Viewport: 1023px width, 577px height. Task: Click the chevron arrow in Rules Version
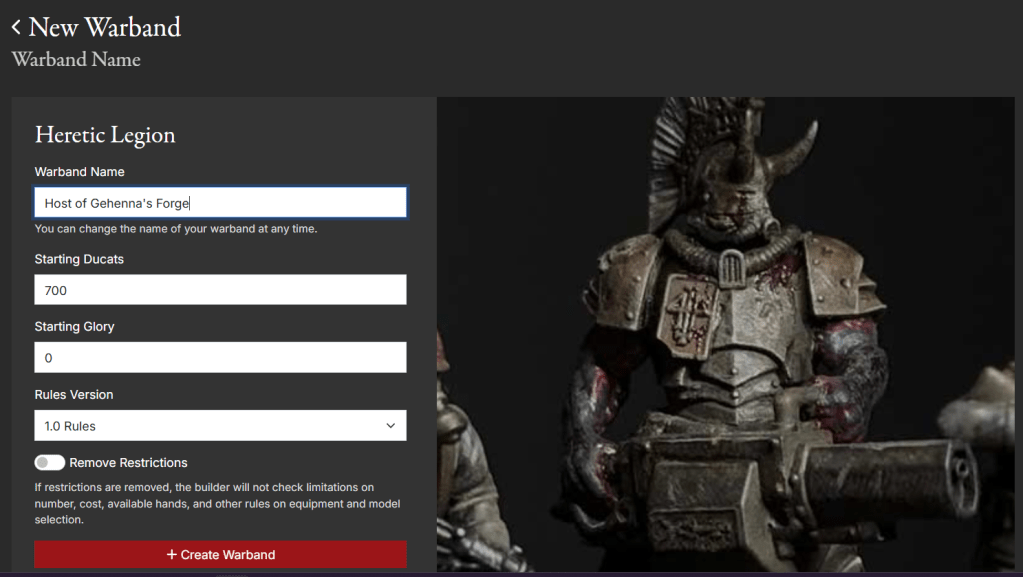pyautogui.click(x=390, y=426)
